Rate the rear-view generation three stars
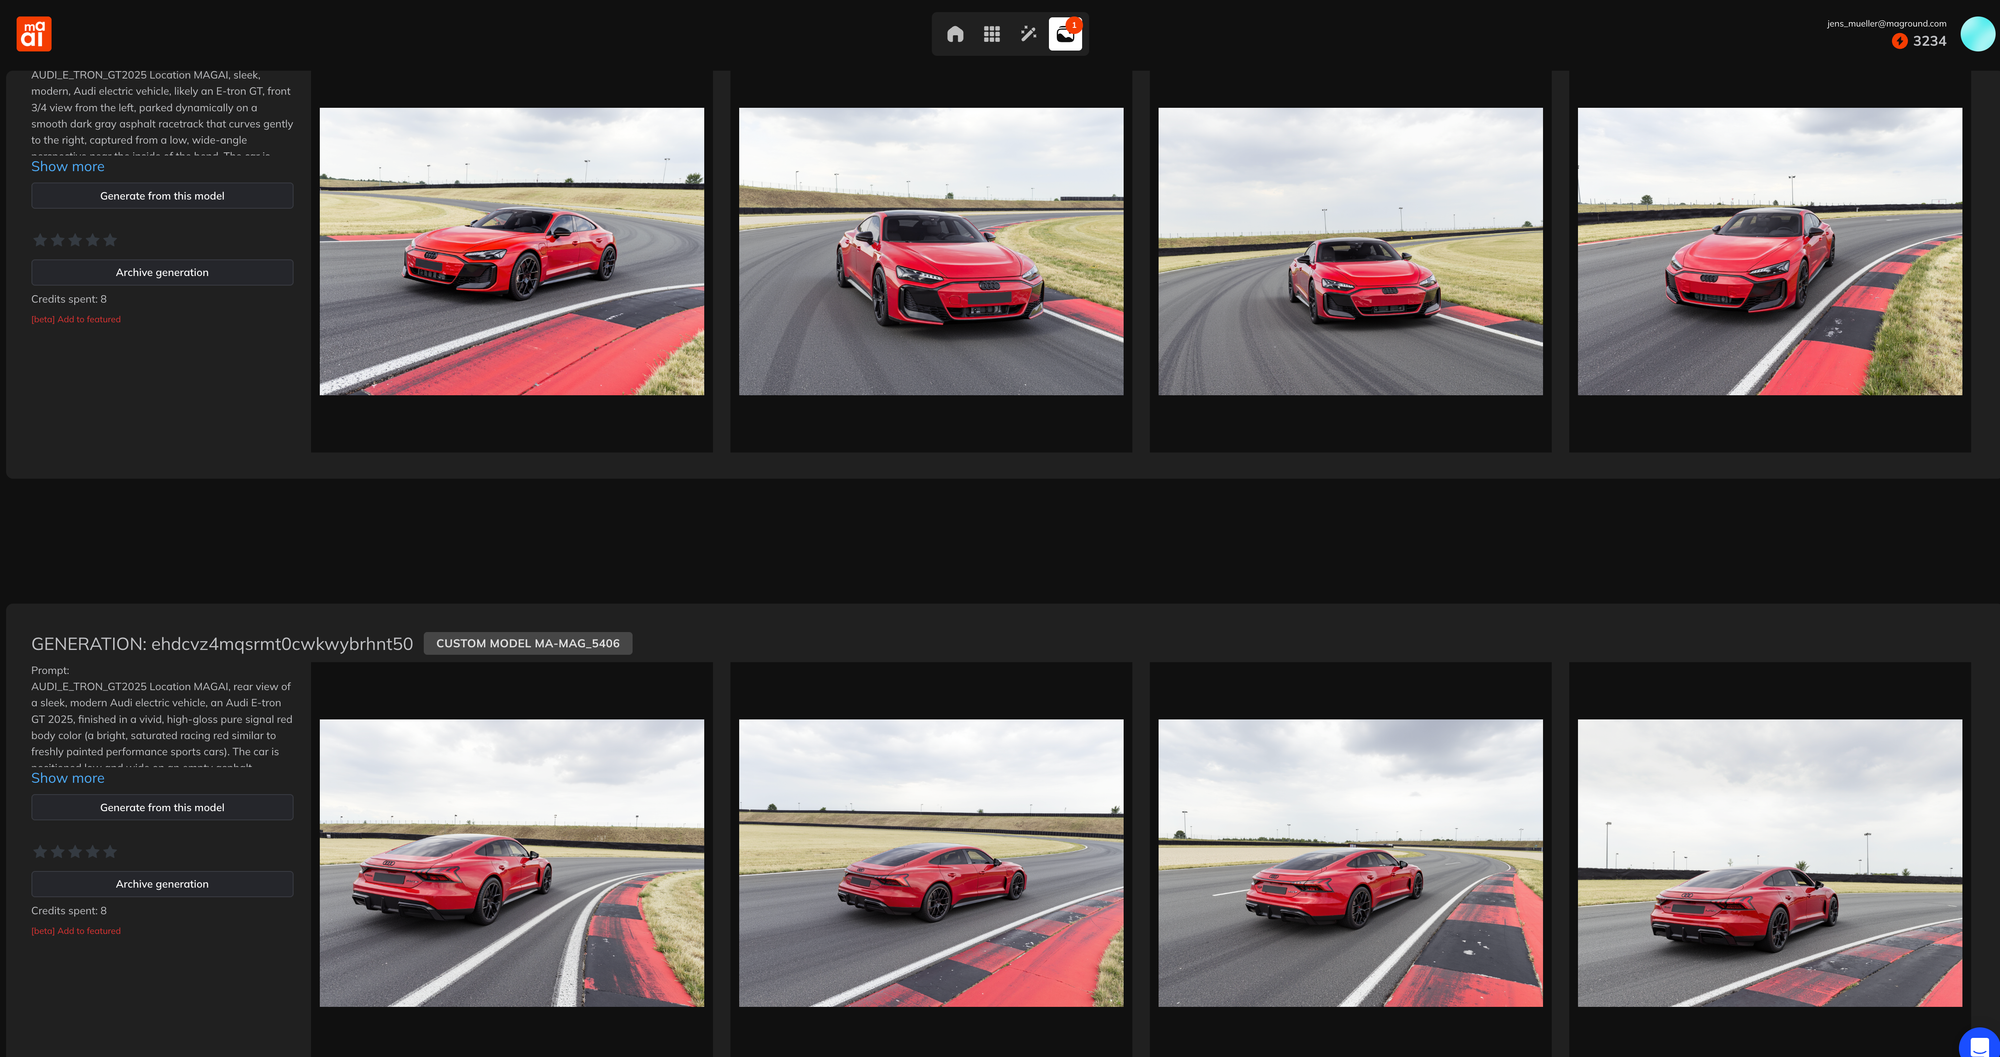 click(75, 852)
